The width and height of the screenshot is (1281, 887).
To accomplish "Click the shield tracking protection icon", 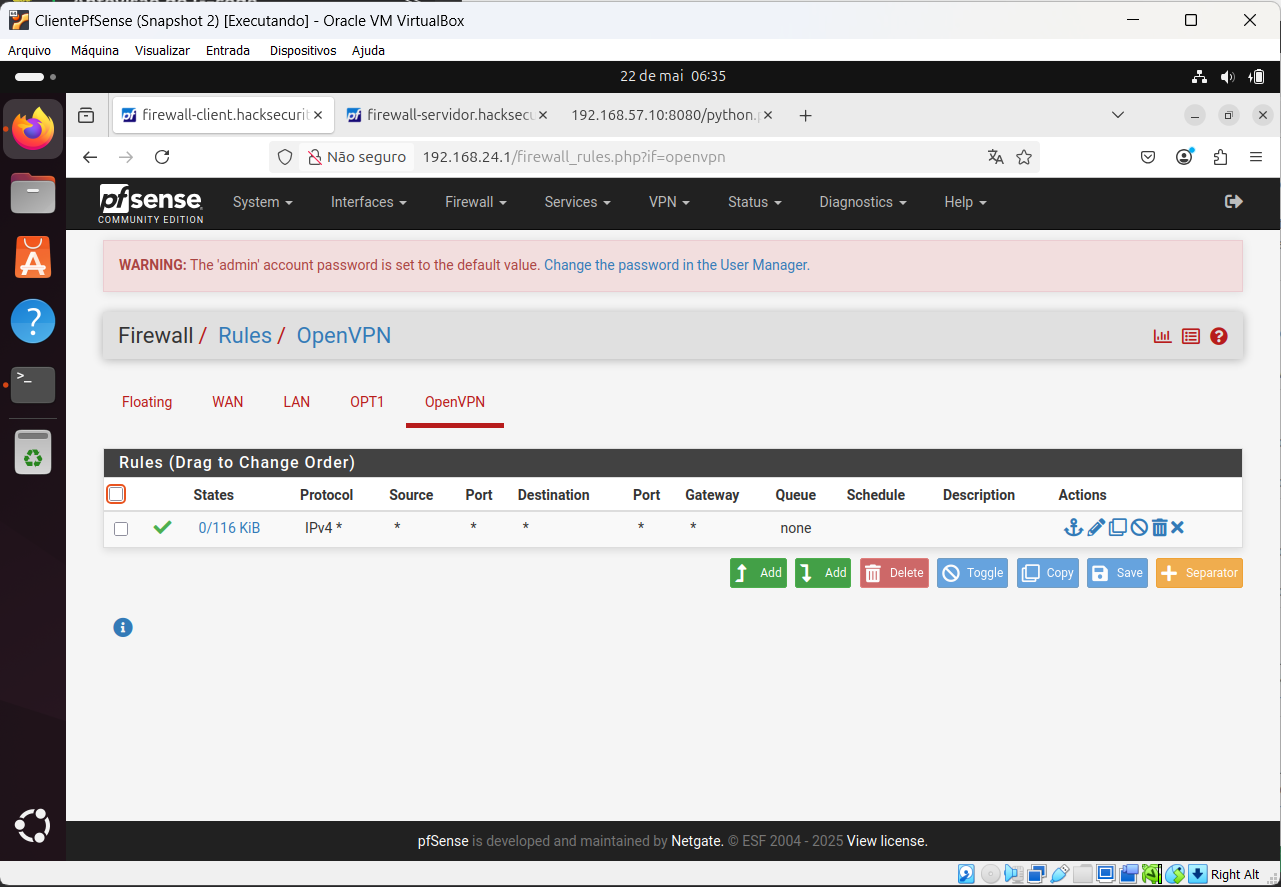I will (285, 157).
